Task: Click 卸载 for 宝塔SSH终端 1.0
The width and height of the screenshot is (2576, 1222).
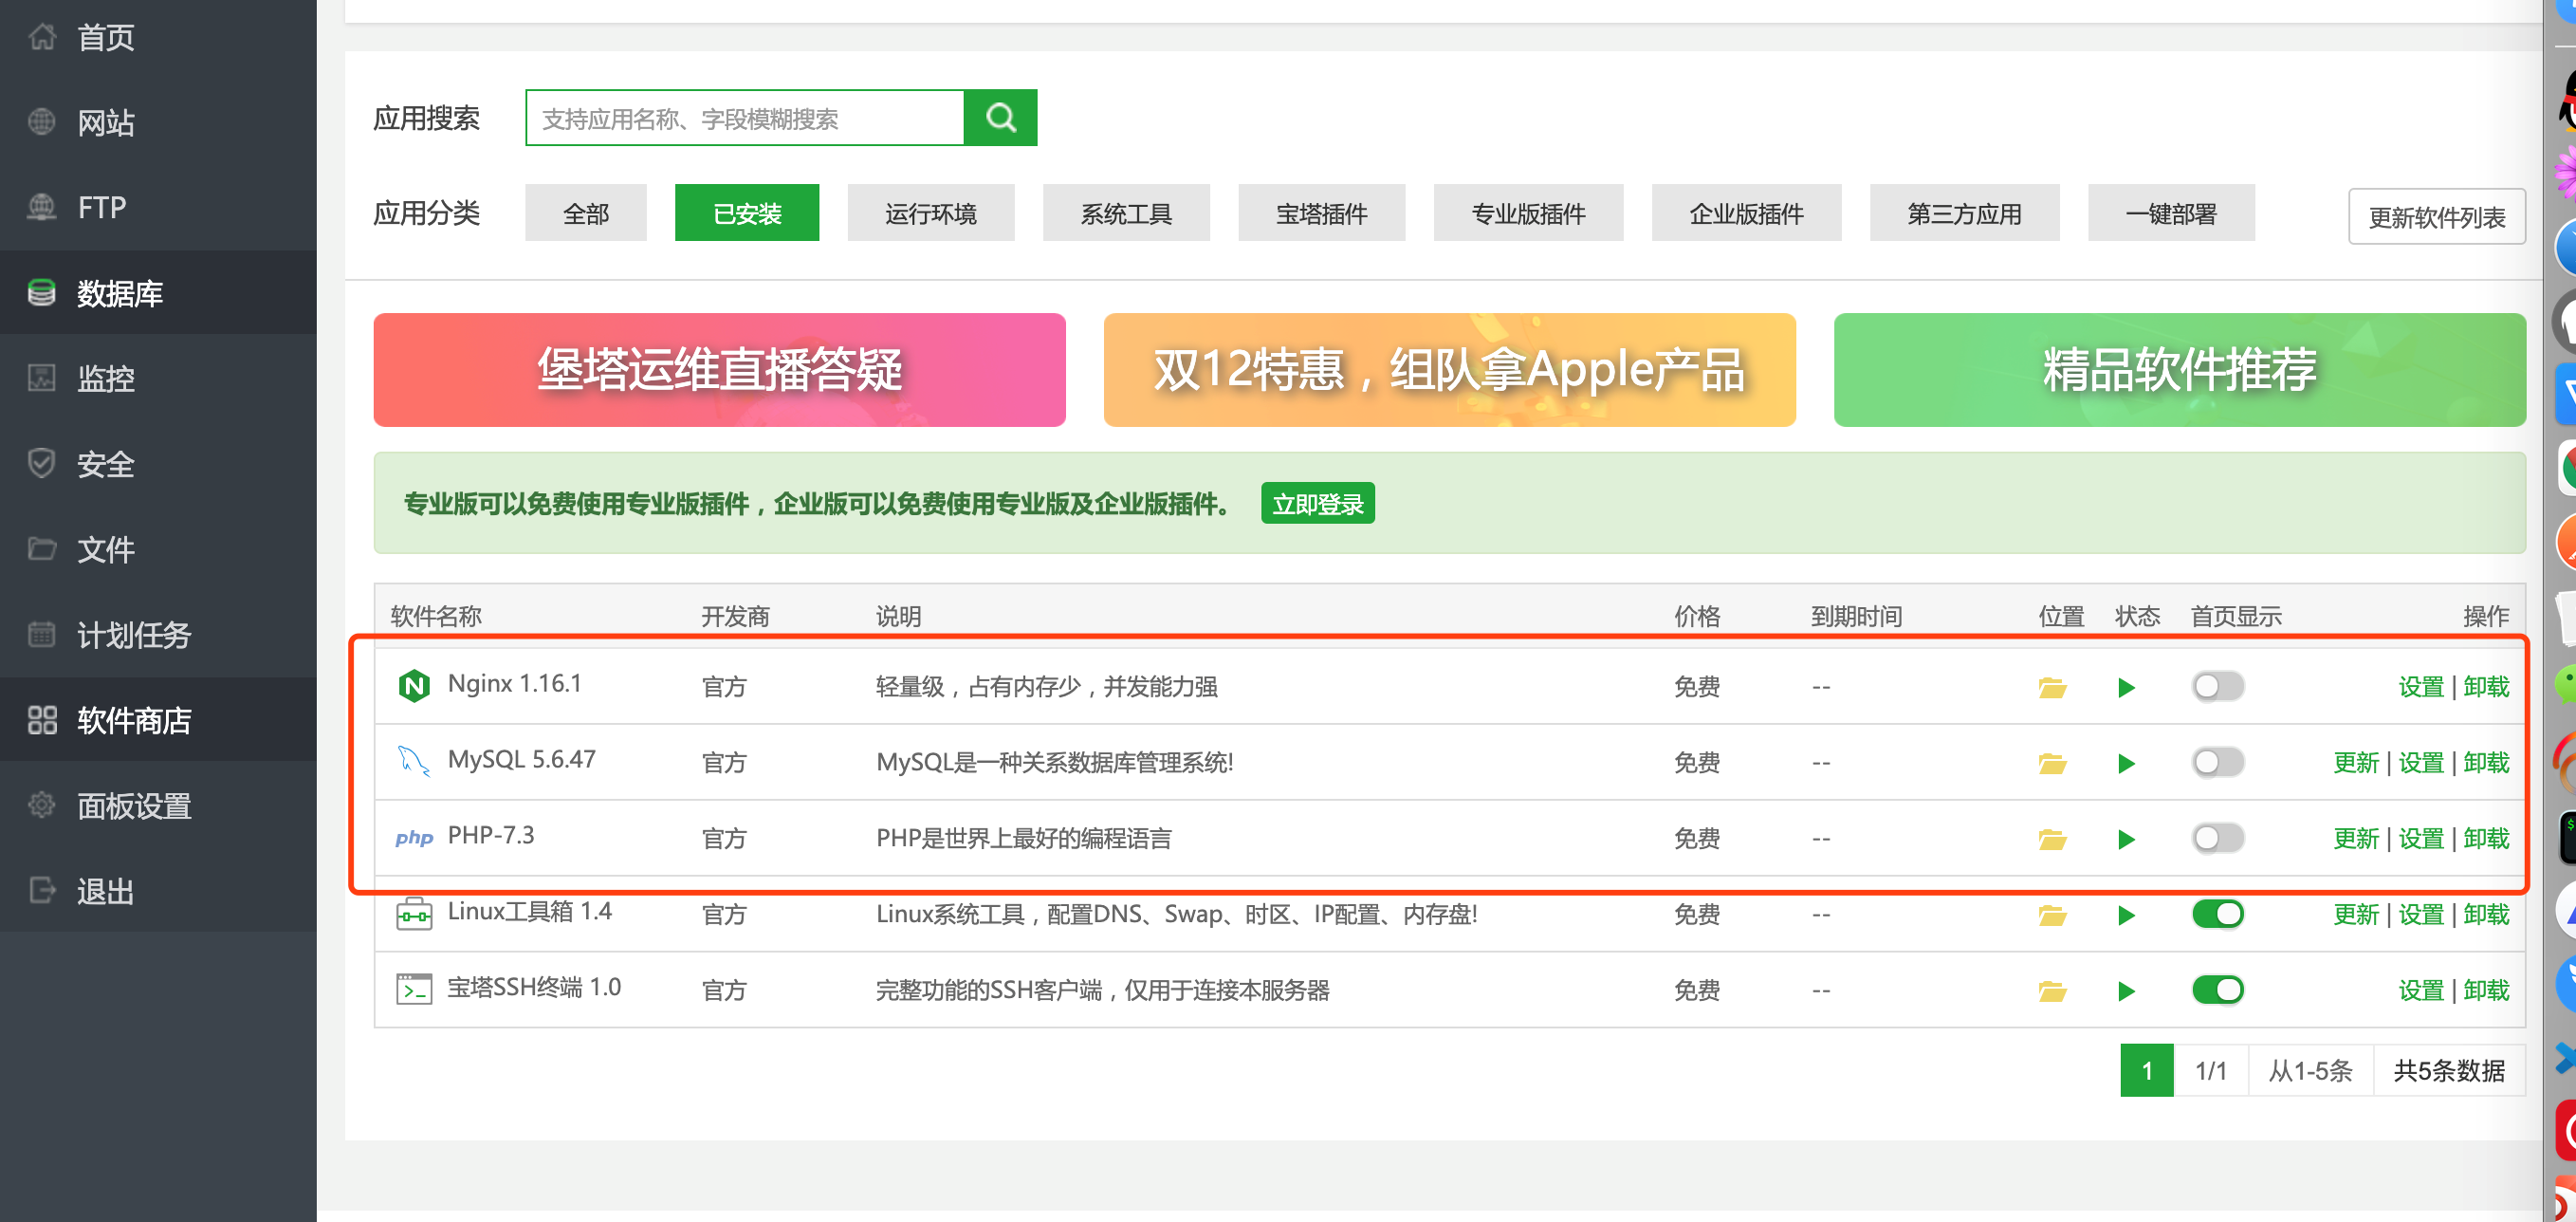Action: [x=2486, y=991]
